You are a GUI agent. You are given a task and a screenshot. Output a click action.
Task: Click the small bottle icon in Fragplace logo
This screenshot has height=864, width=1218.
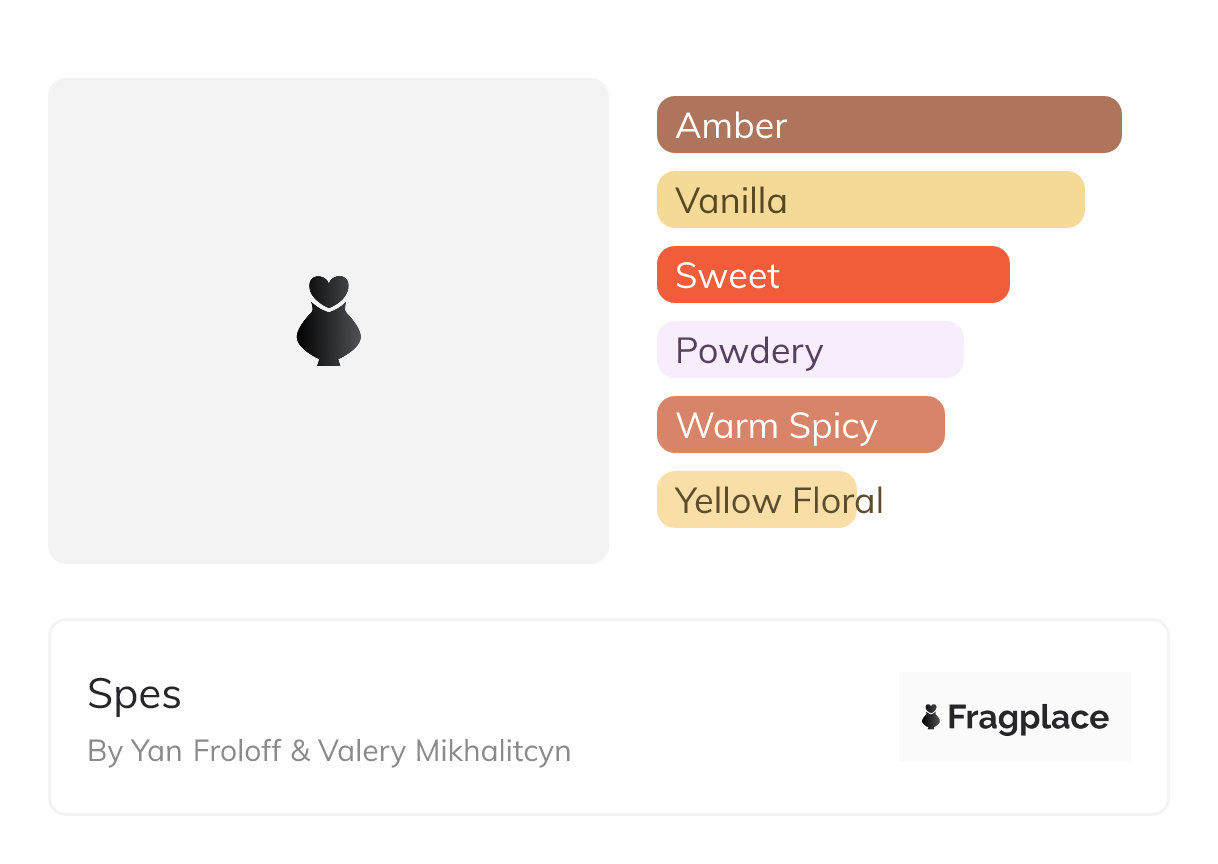click(x=931, y=717)
